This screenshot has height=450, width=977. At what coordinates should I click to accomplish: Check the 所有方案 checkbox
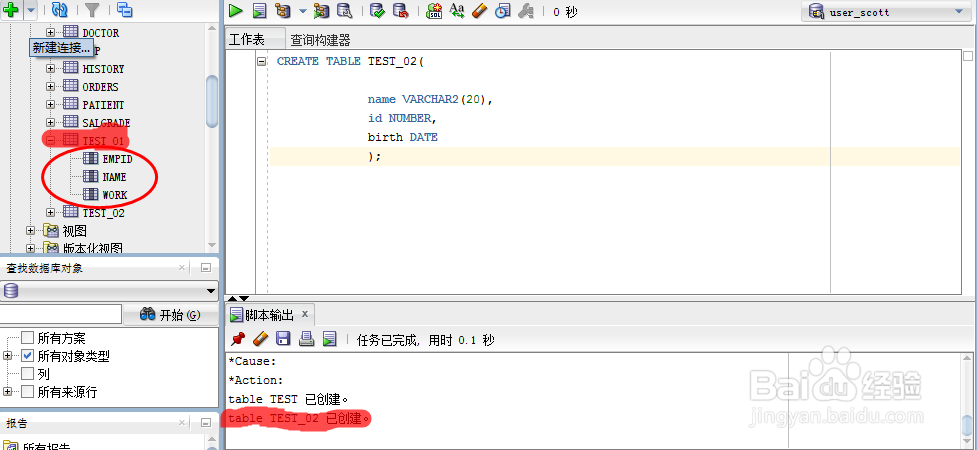[27, 338]
